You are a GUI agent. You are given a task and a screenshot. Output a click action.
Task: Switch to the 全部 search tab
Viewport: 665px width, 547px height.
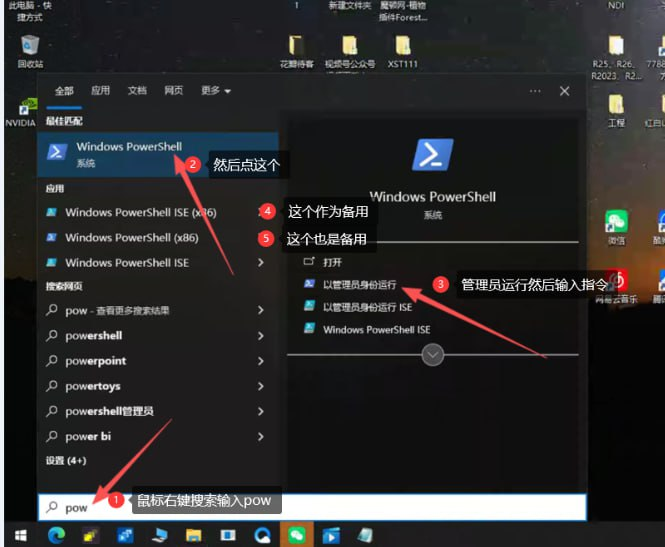[x=64, y=91]
